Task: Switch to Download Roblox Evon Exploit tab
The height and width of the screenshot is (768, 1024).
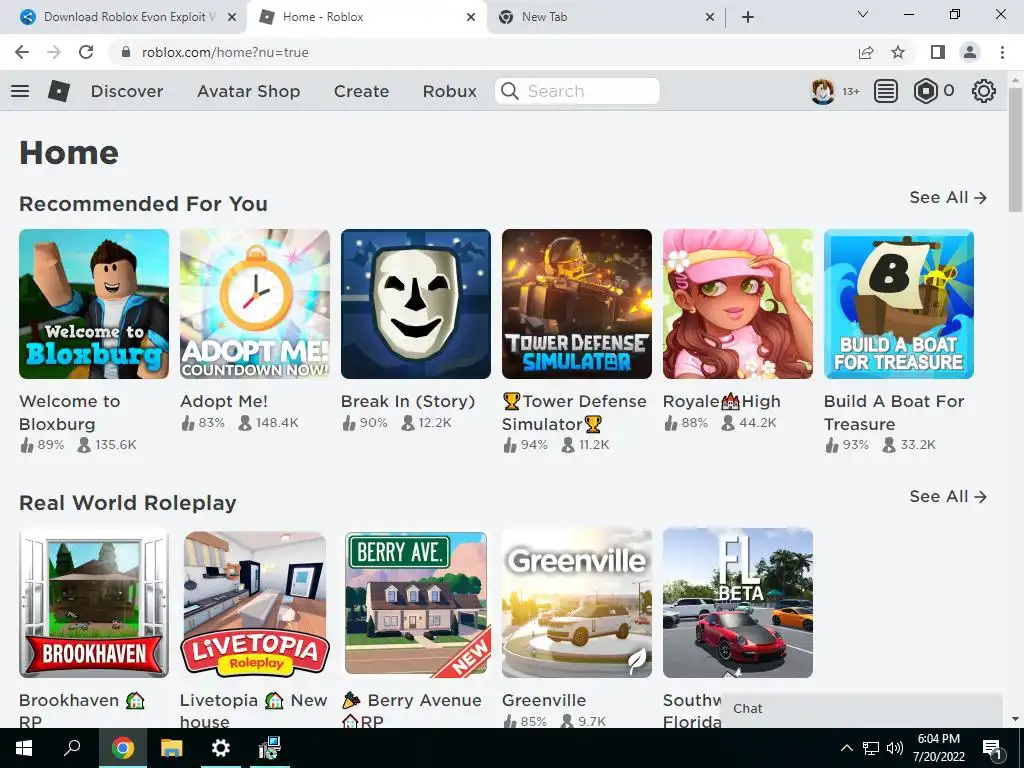Action: (129, 17)
